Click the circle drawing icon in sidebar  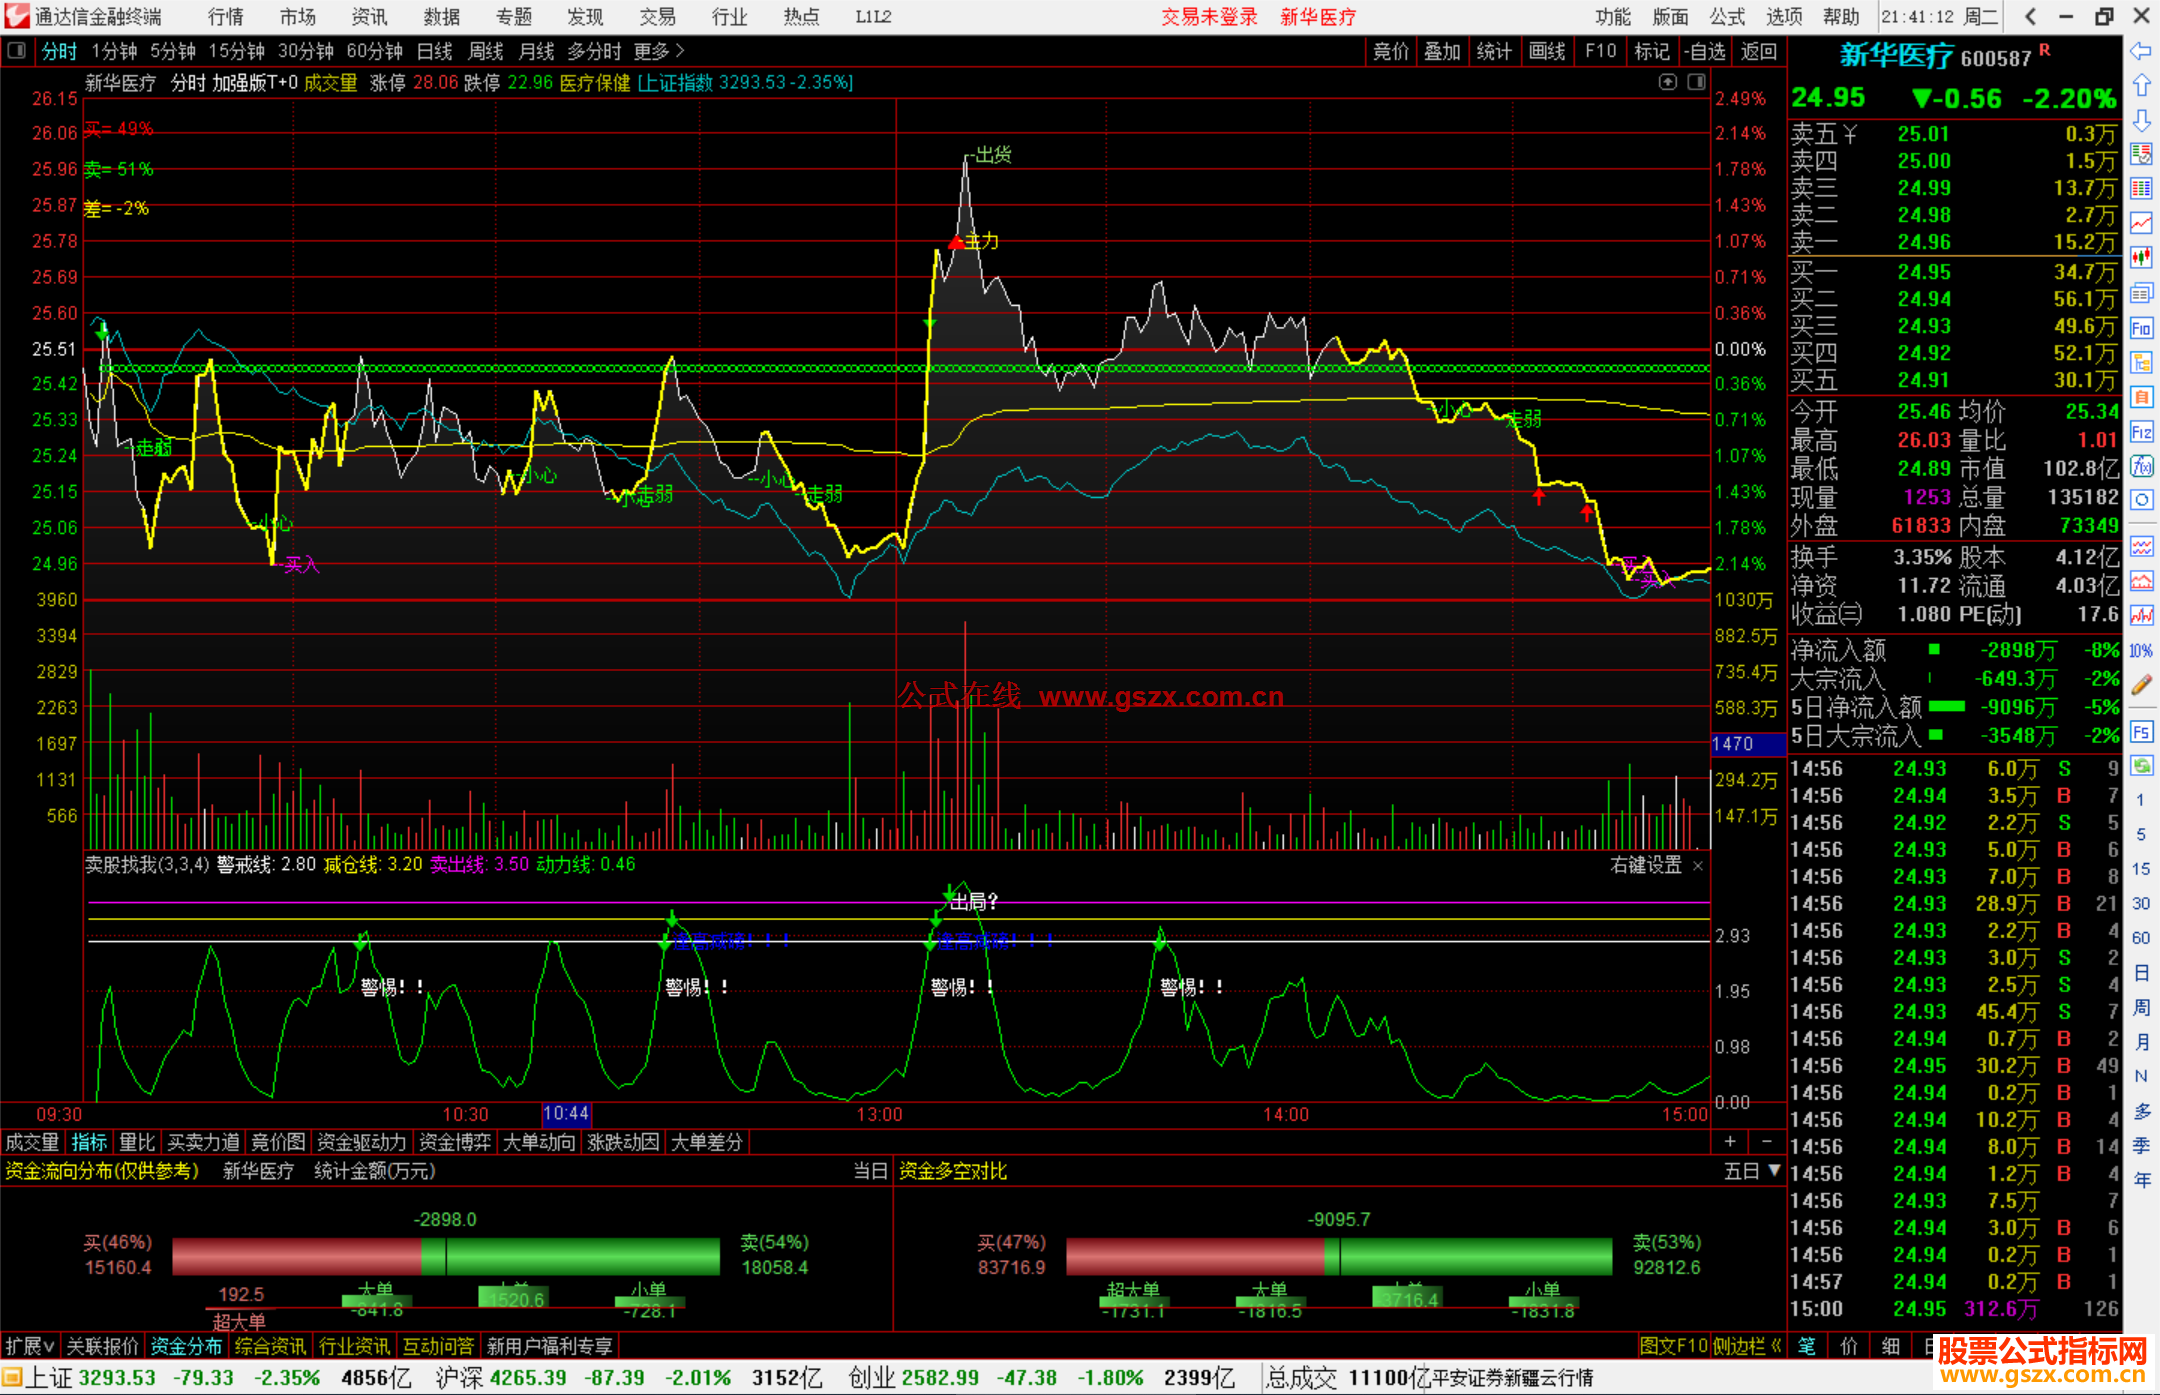click(x=2141, y=500)
